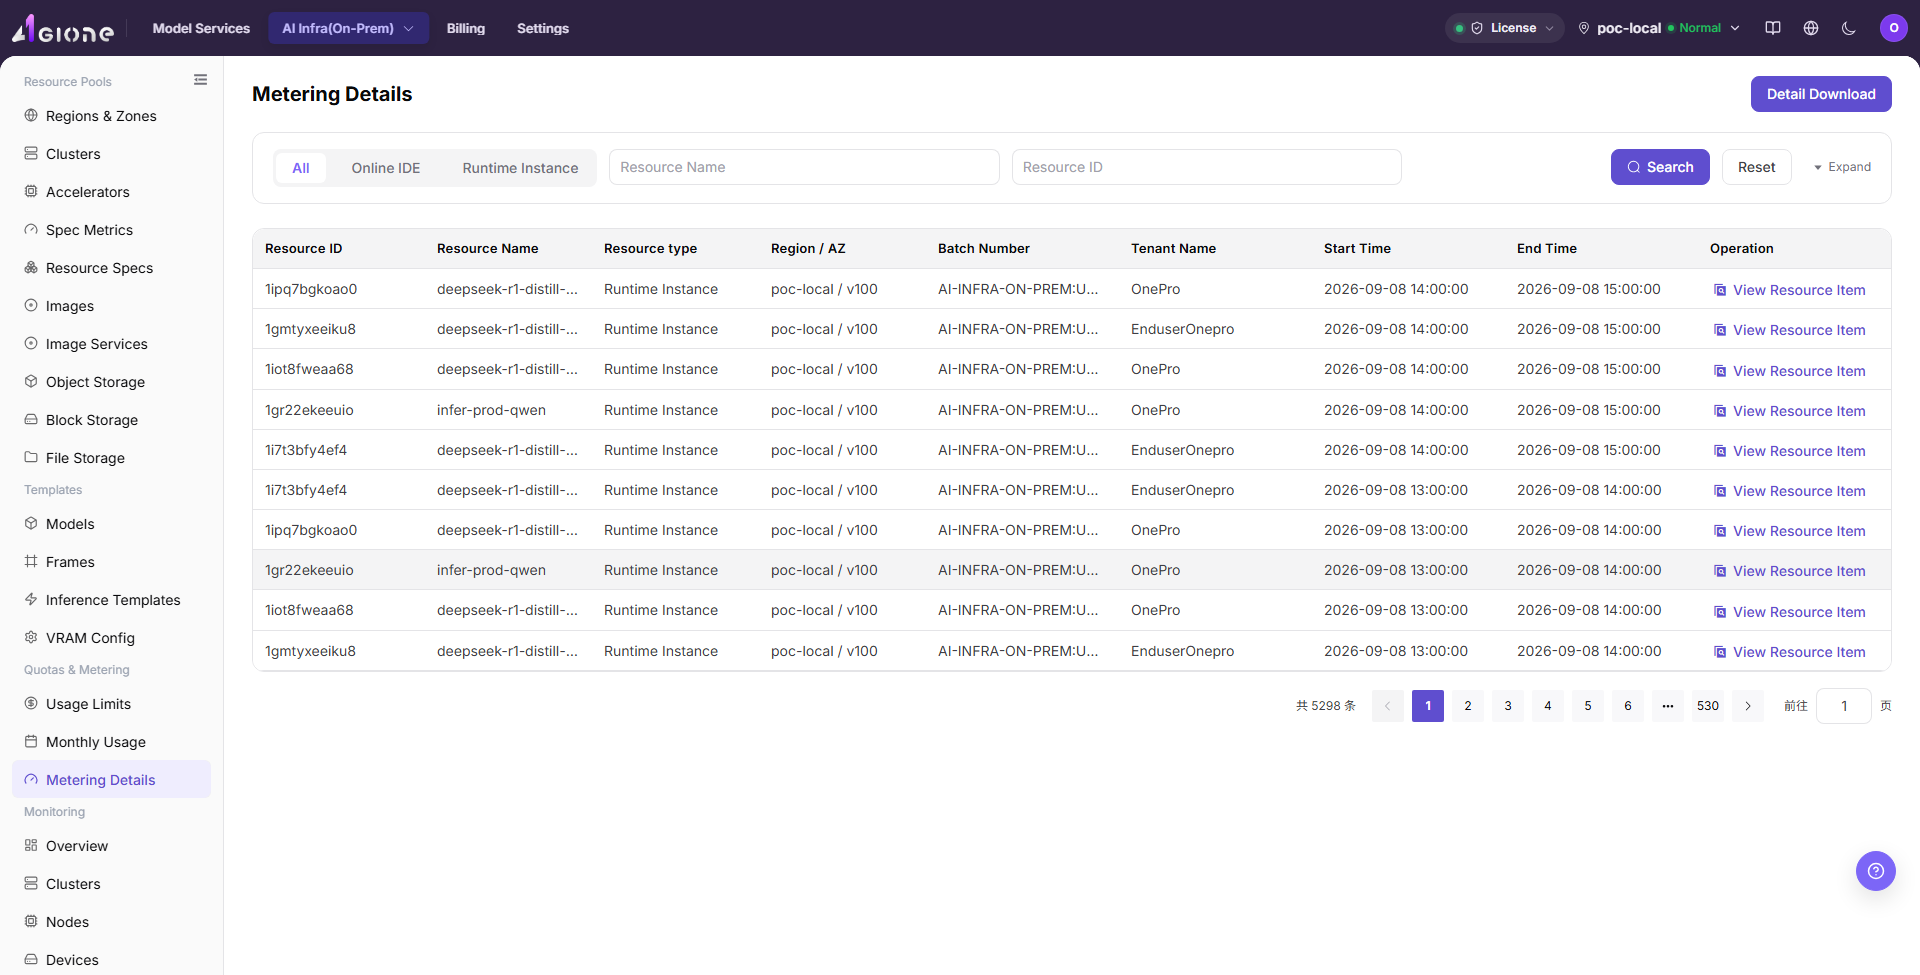This screenshot has height=975, width=1920.
Task: Click the Gione logo
Action: [63, 29]
